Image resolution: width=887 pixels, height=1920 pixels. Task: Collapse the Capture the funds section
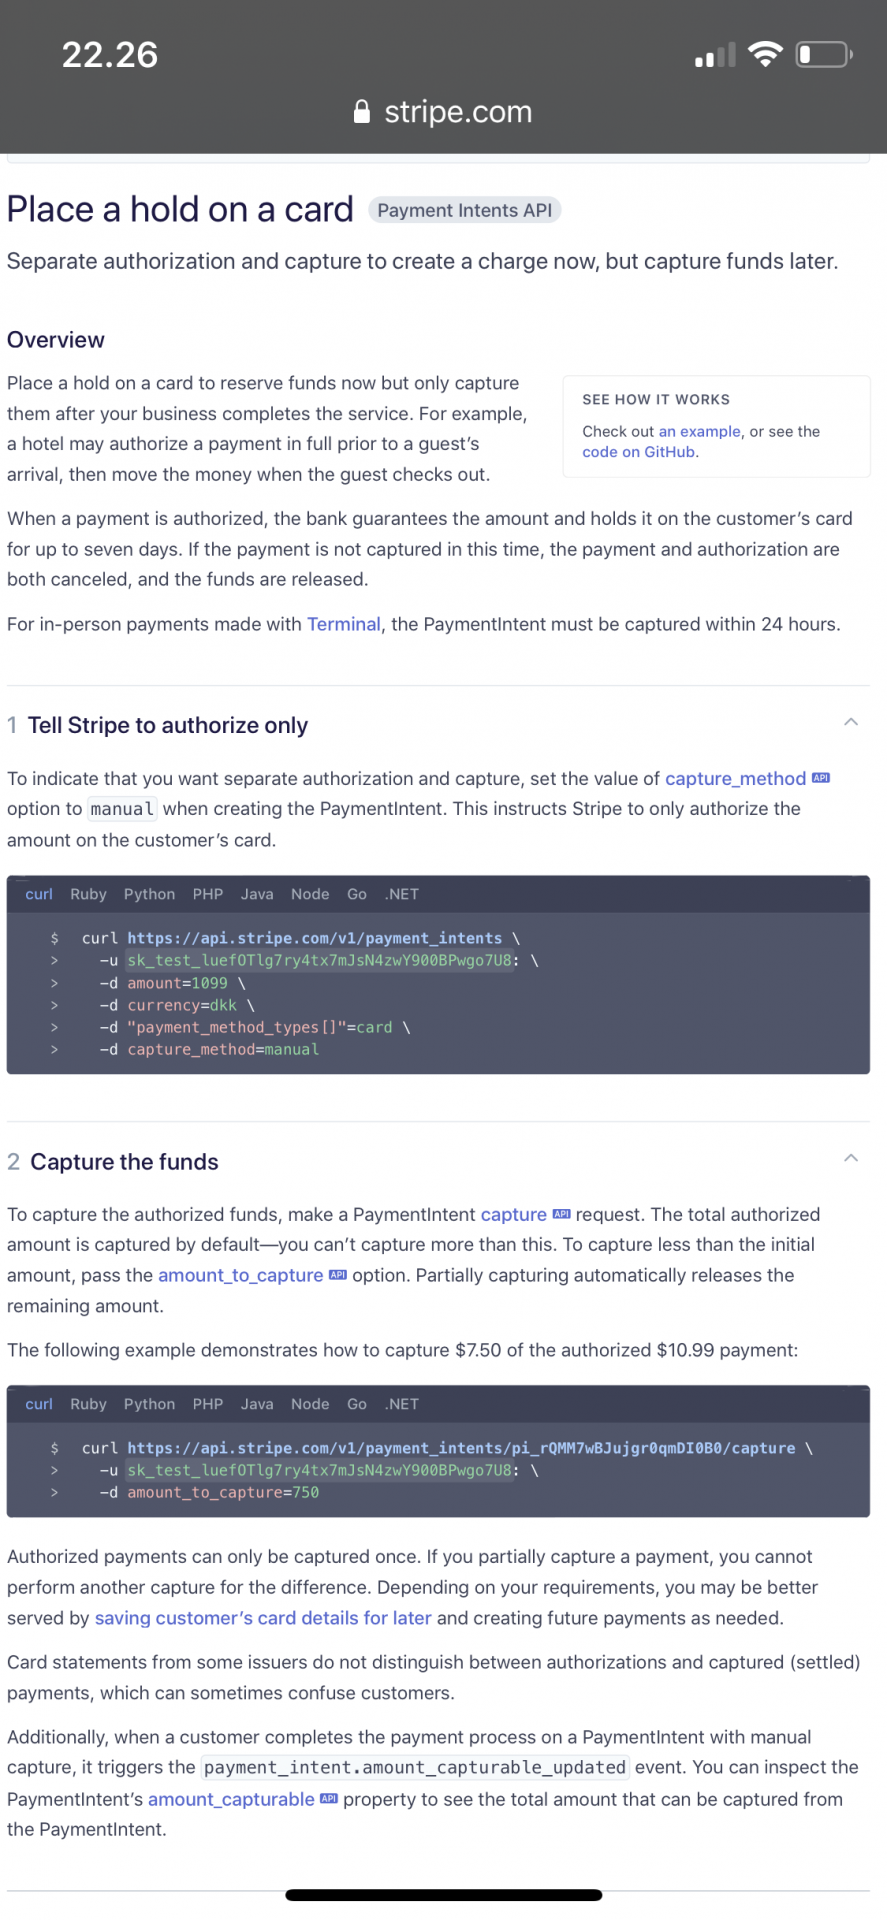pos(851,1158)
